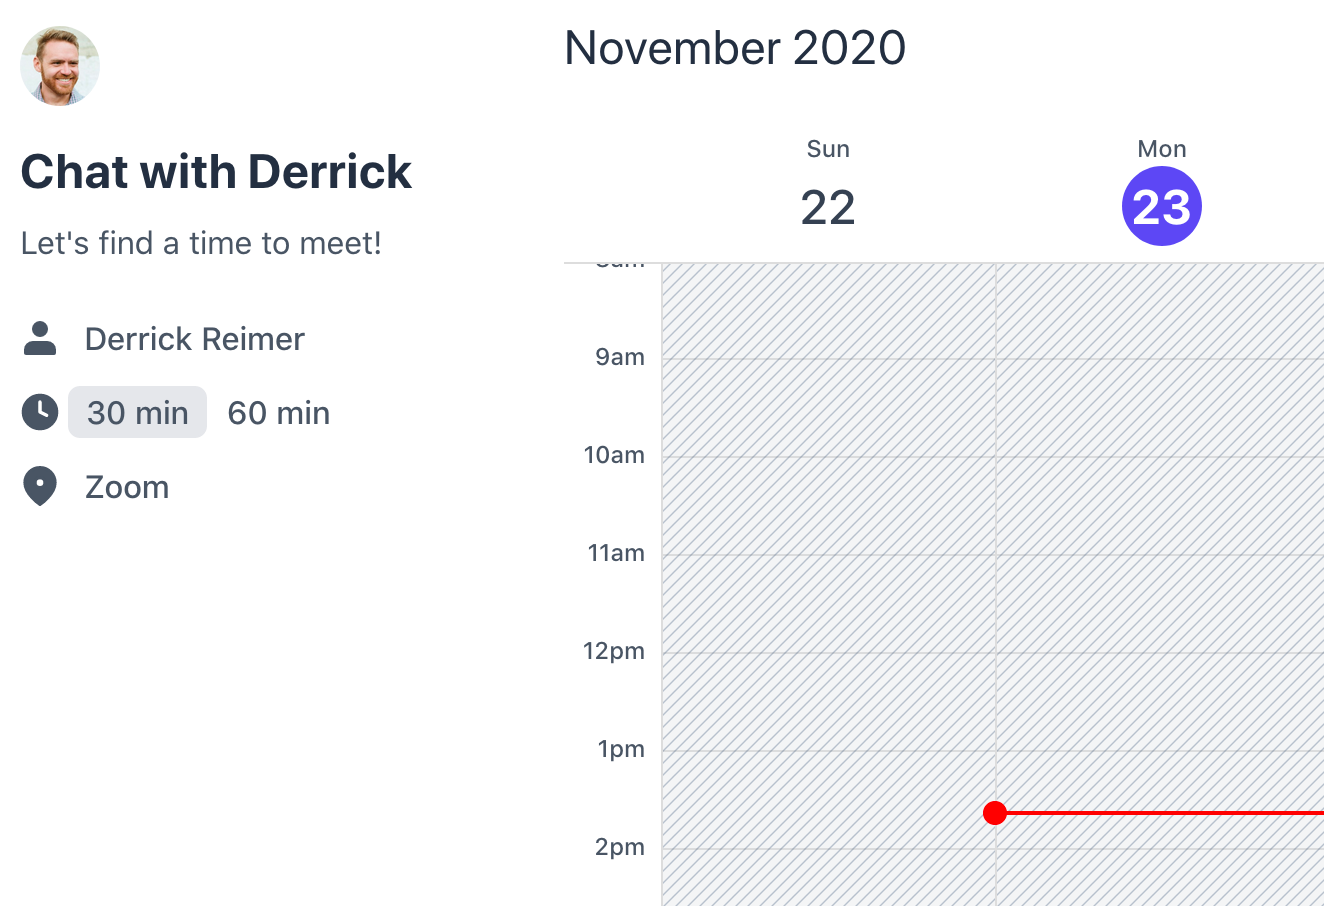Click the Zoom location label
The width and height of the screenshot is (1324, 906).
127,487
